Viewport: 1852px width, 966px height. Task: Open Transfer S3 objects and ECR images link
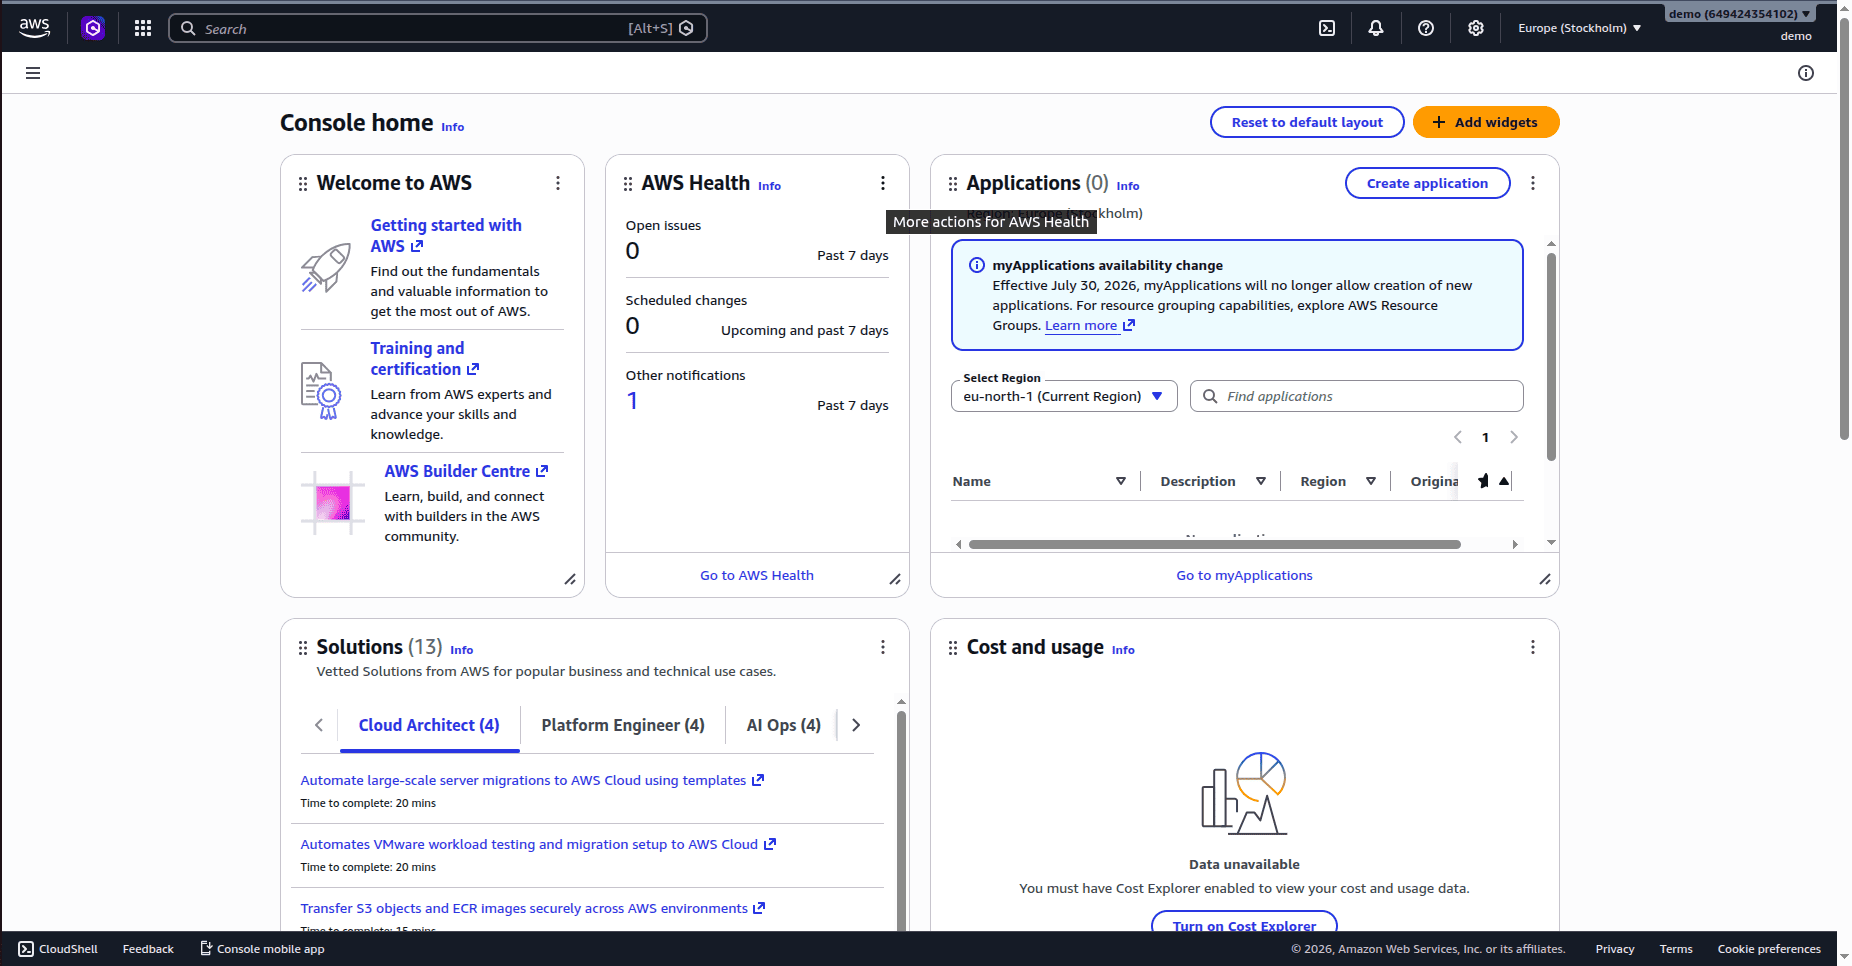533,908
